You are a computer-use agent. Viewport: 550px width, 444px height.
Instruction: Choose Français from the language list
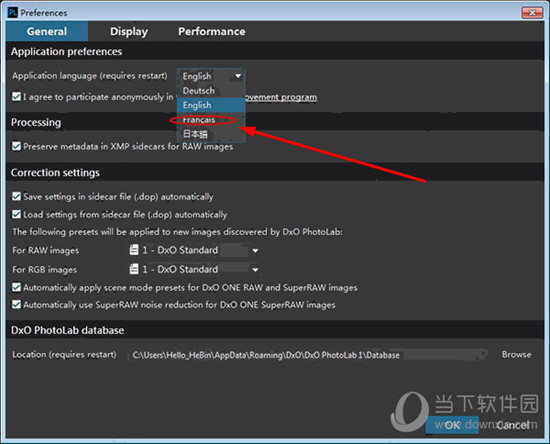click(211, 120)
